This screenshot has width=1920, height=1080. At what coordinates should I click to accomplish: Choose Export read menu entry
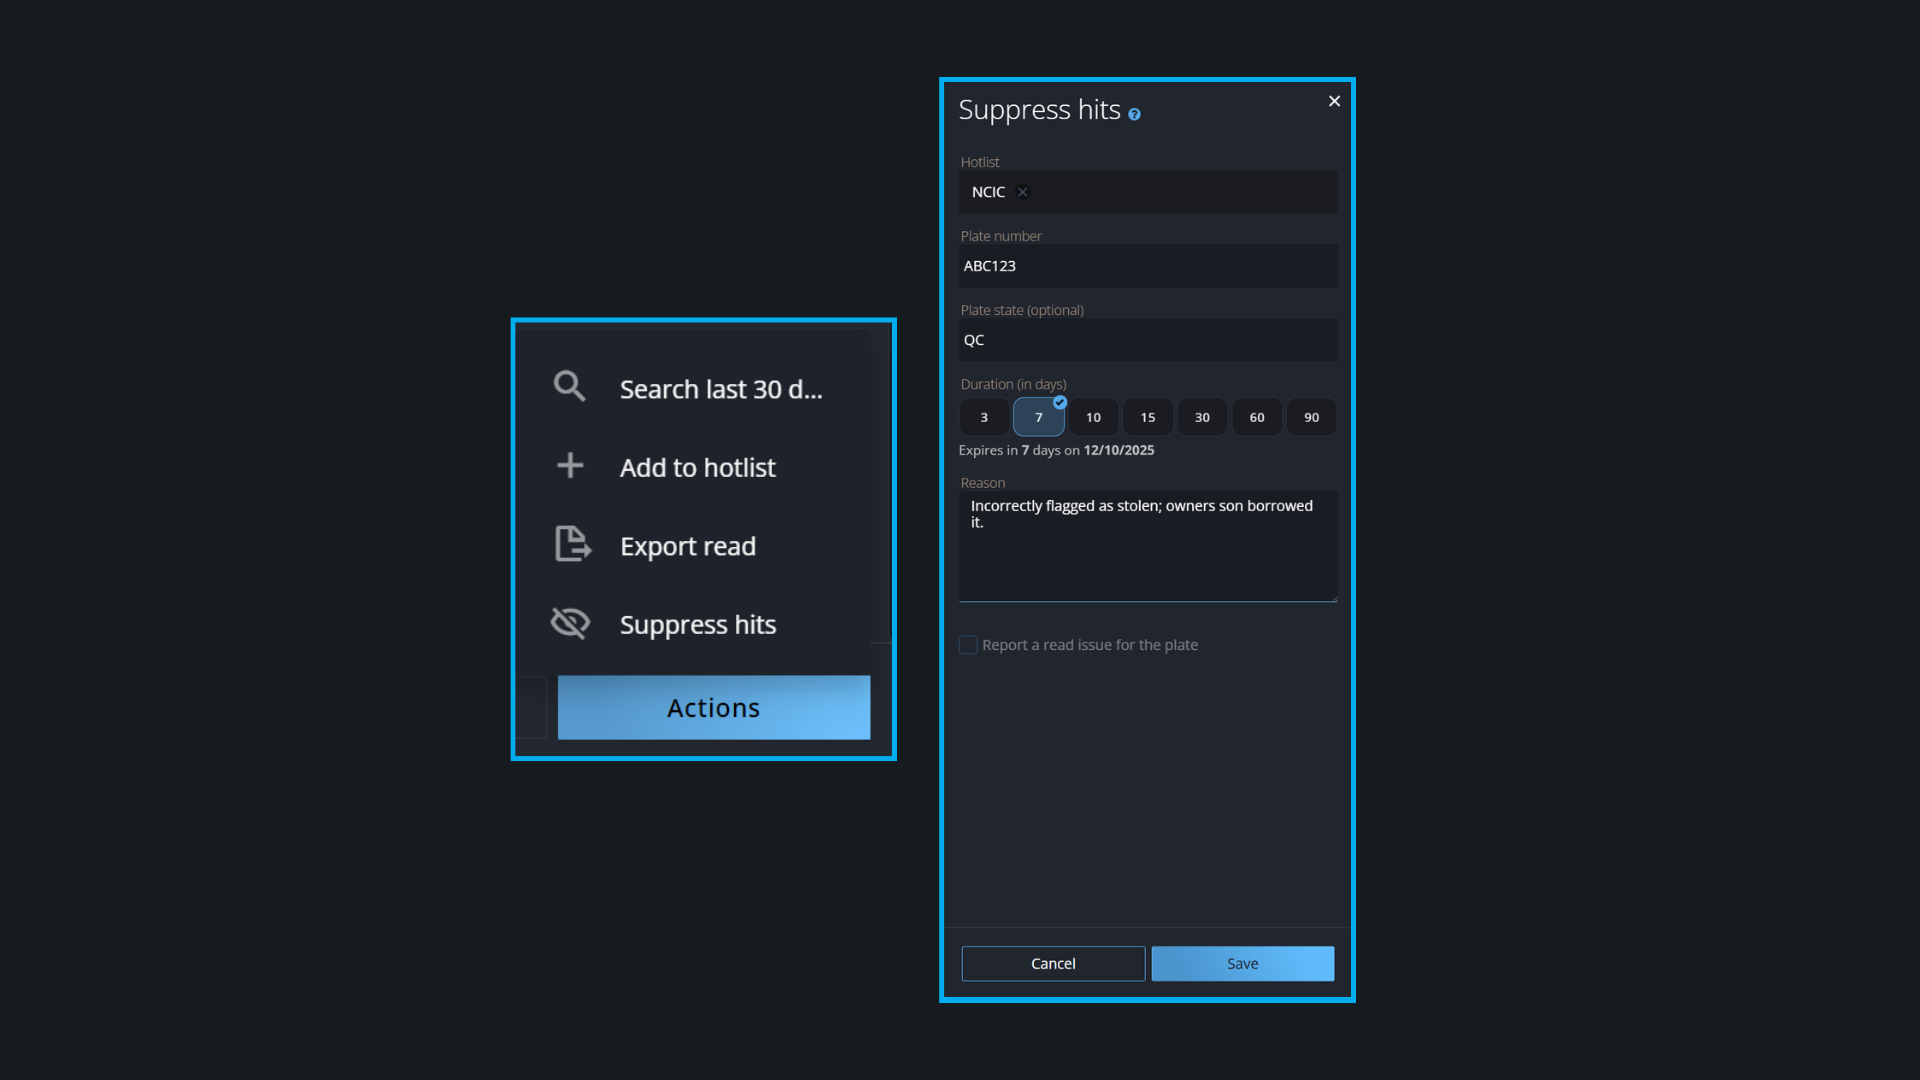pyautogui.click(x=687, y=546)
